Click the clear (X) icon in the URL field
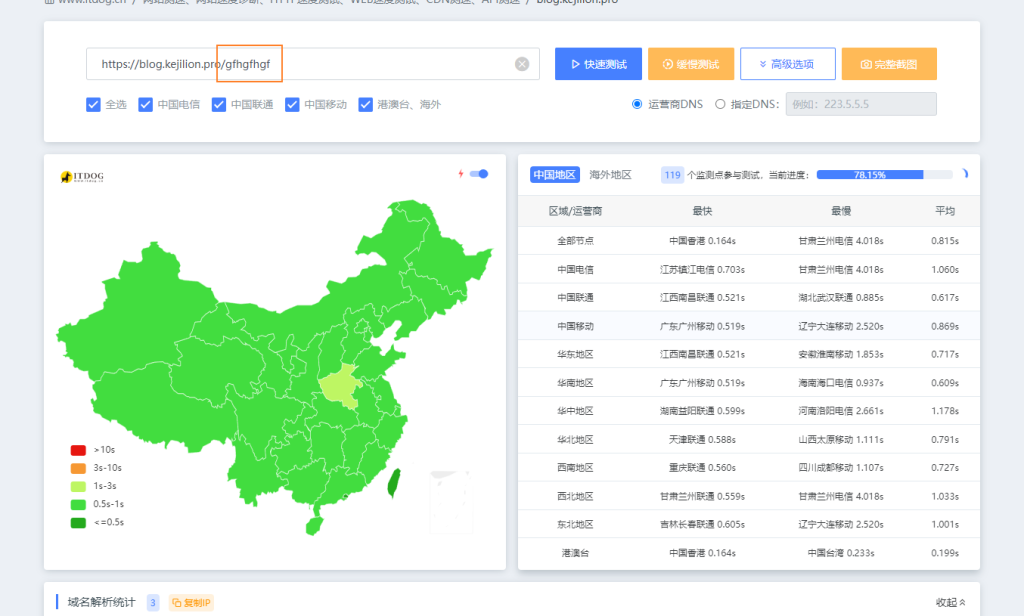 pos(521,63)
